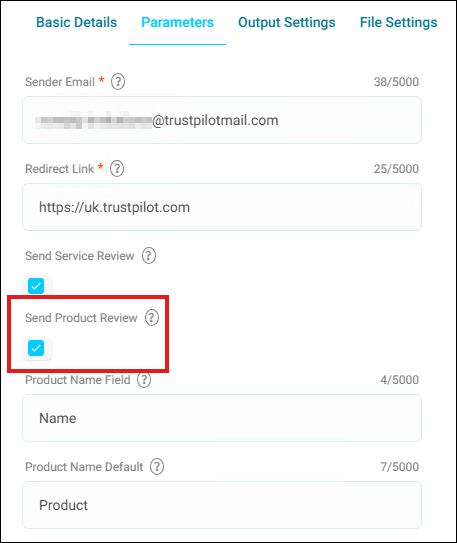Select the Redirect Link label
The height and width of the screenshot is (543, 457).
tap(59, 169)
